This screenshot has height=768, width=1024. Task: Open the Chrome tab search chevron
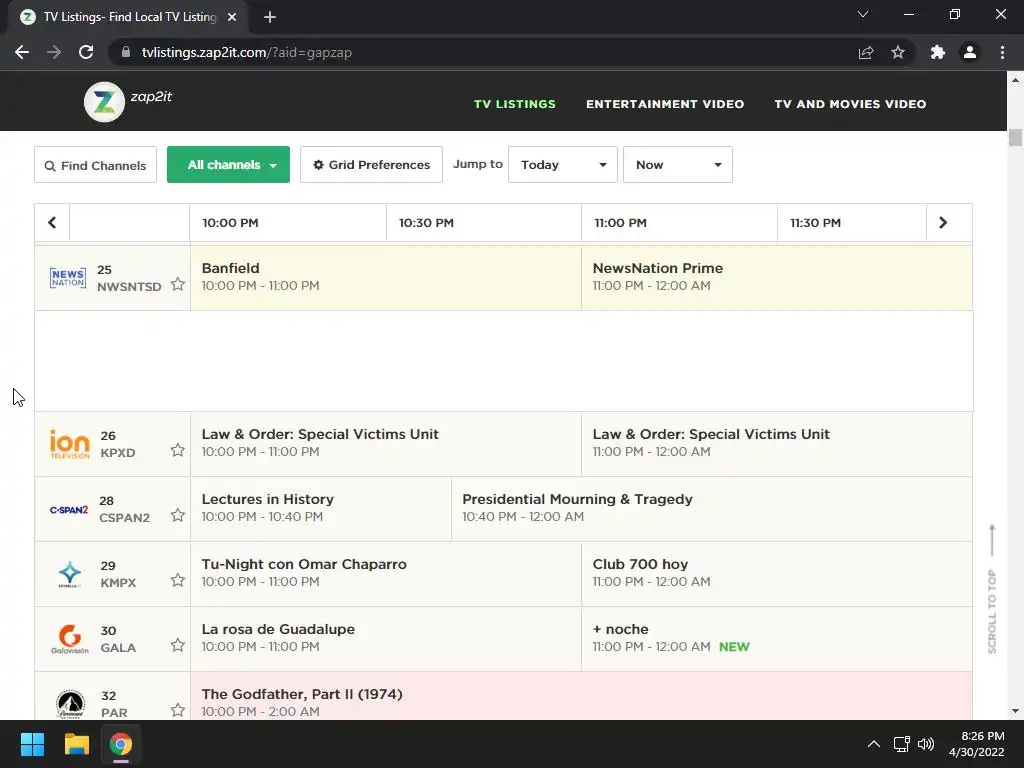(x=863, y=14)
